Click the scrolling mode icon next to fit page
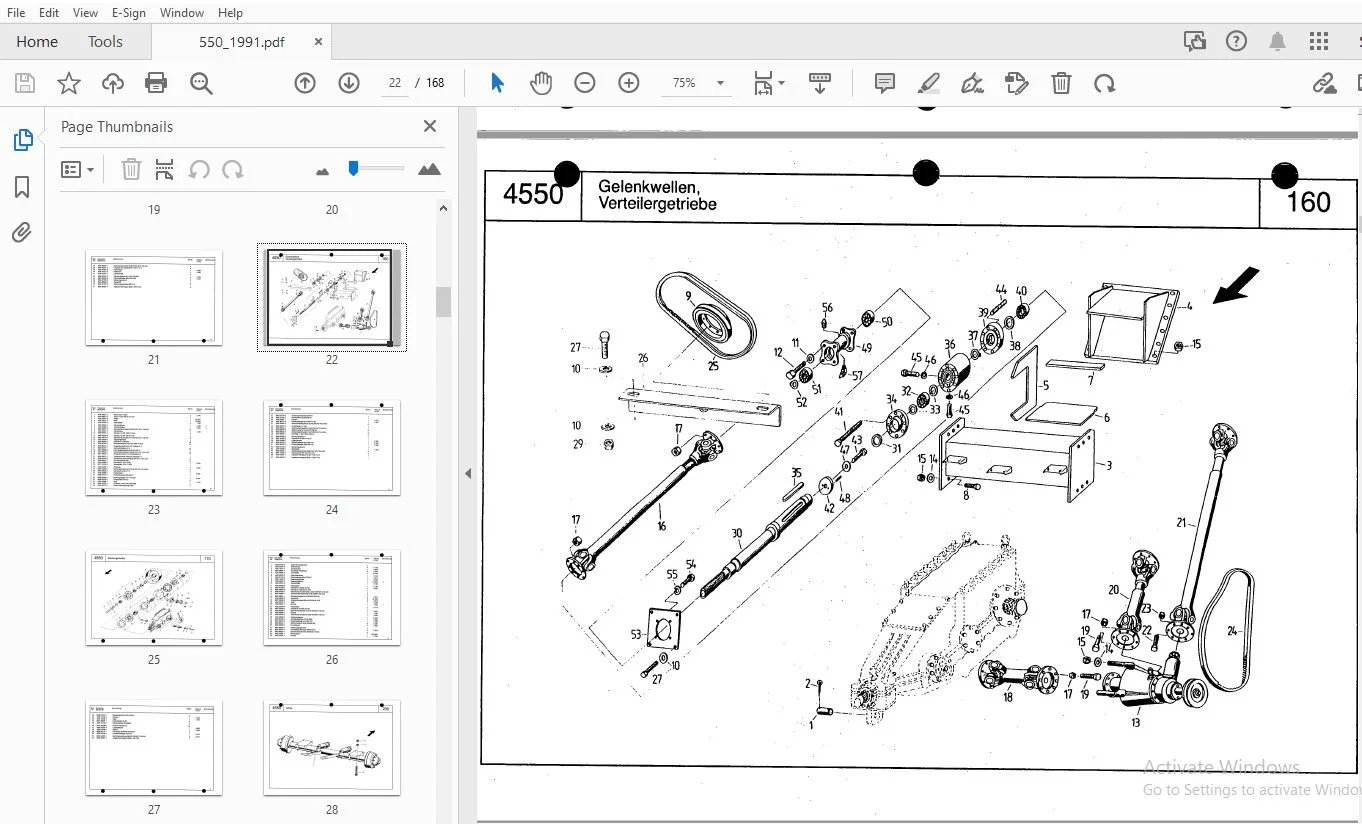Image resolution: width=1362 pixels, height=824 pixels. pyautogui.click(x=820, y=83)
